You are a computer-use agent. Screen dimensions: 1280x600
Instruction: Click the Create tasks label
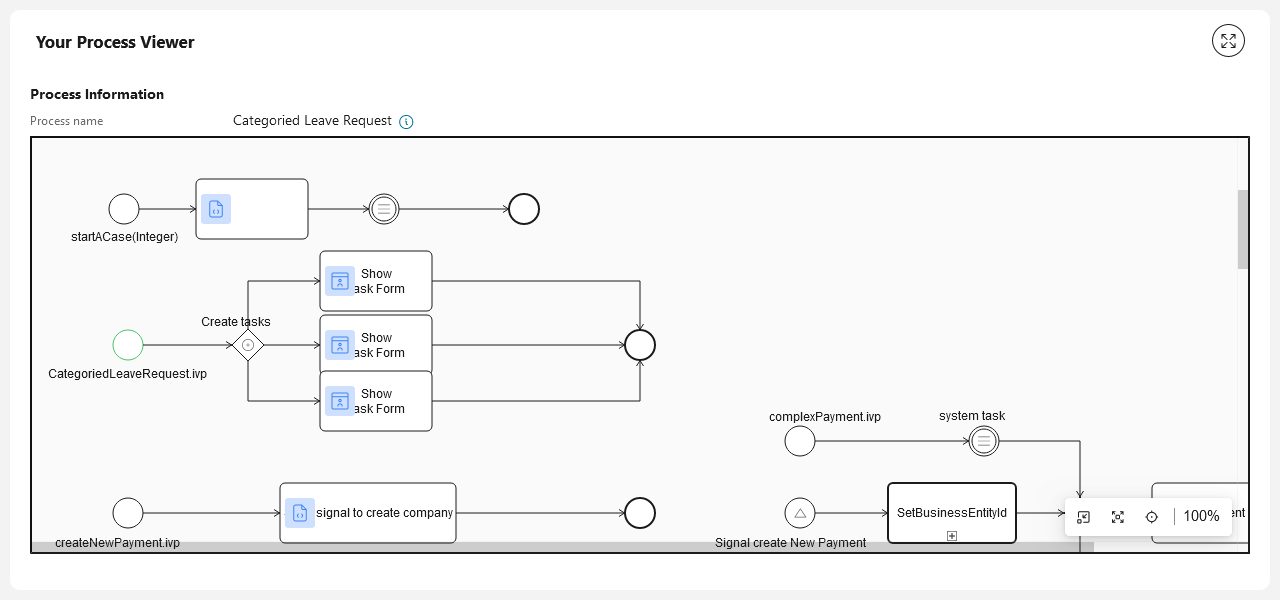[236, 322]
